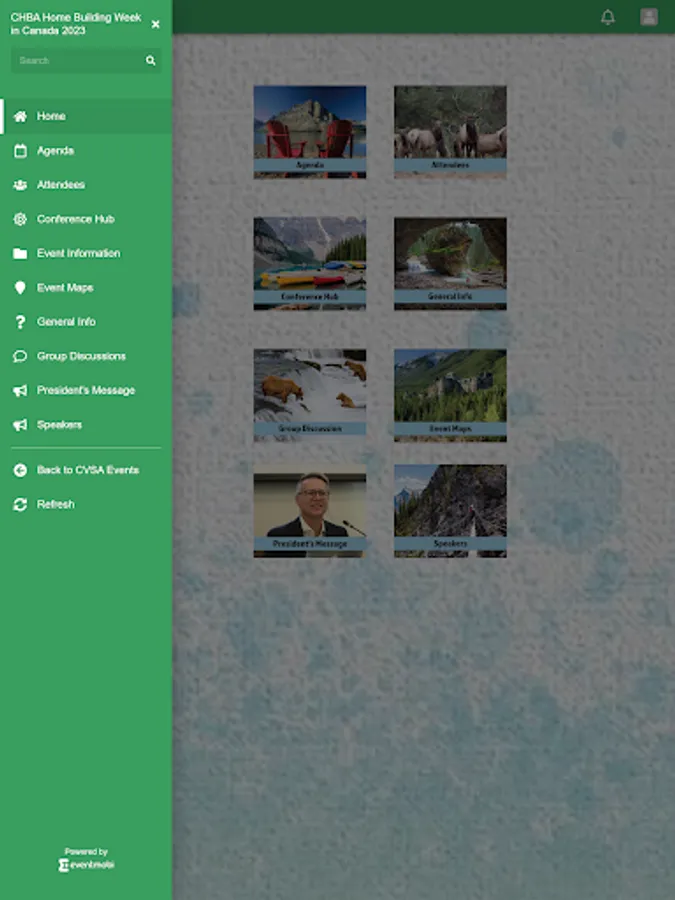Screen dimensions: 675x900
Task: Click the Refresh label in sidebar
Action: click(x=56, y=505)
